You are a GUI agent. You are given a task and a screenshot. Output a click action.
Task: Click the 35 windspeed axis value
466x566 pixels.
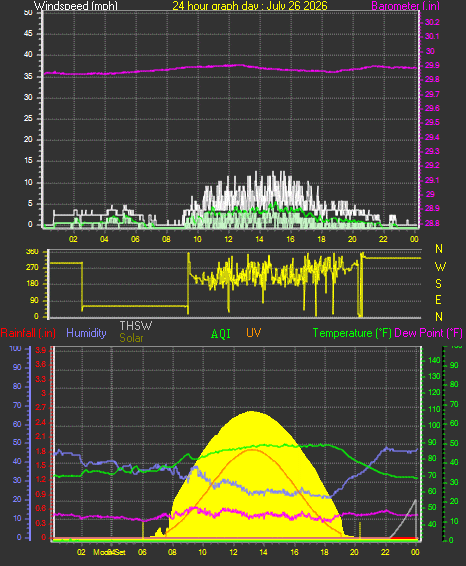pos(28,77)
